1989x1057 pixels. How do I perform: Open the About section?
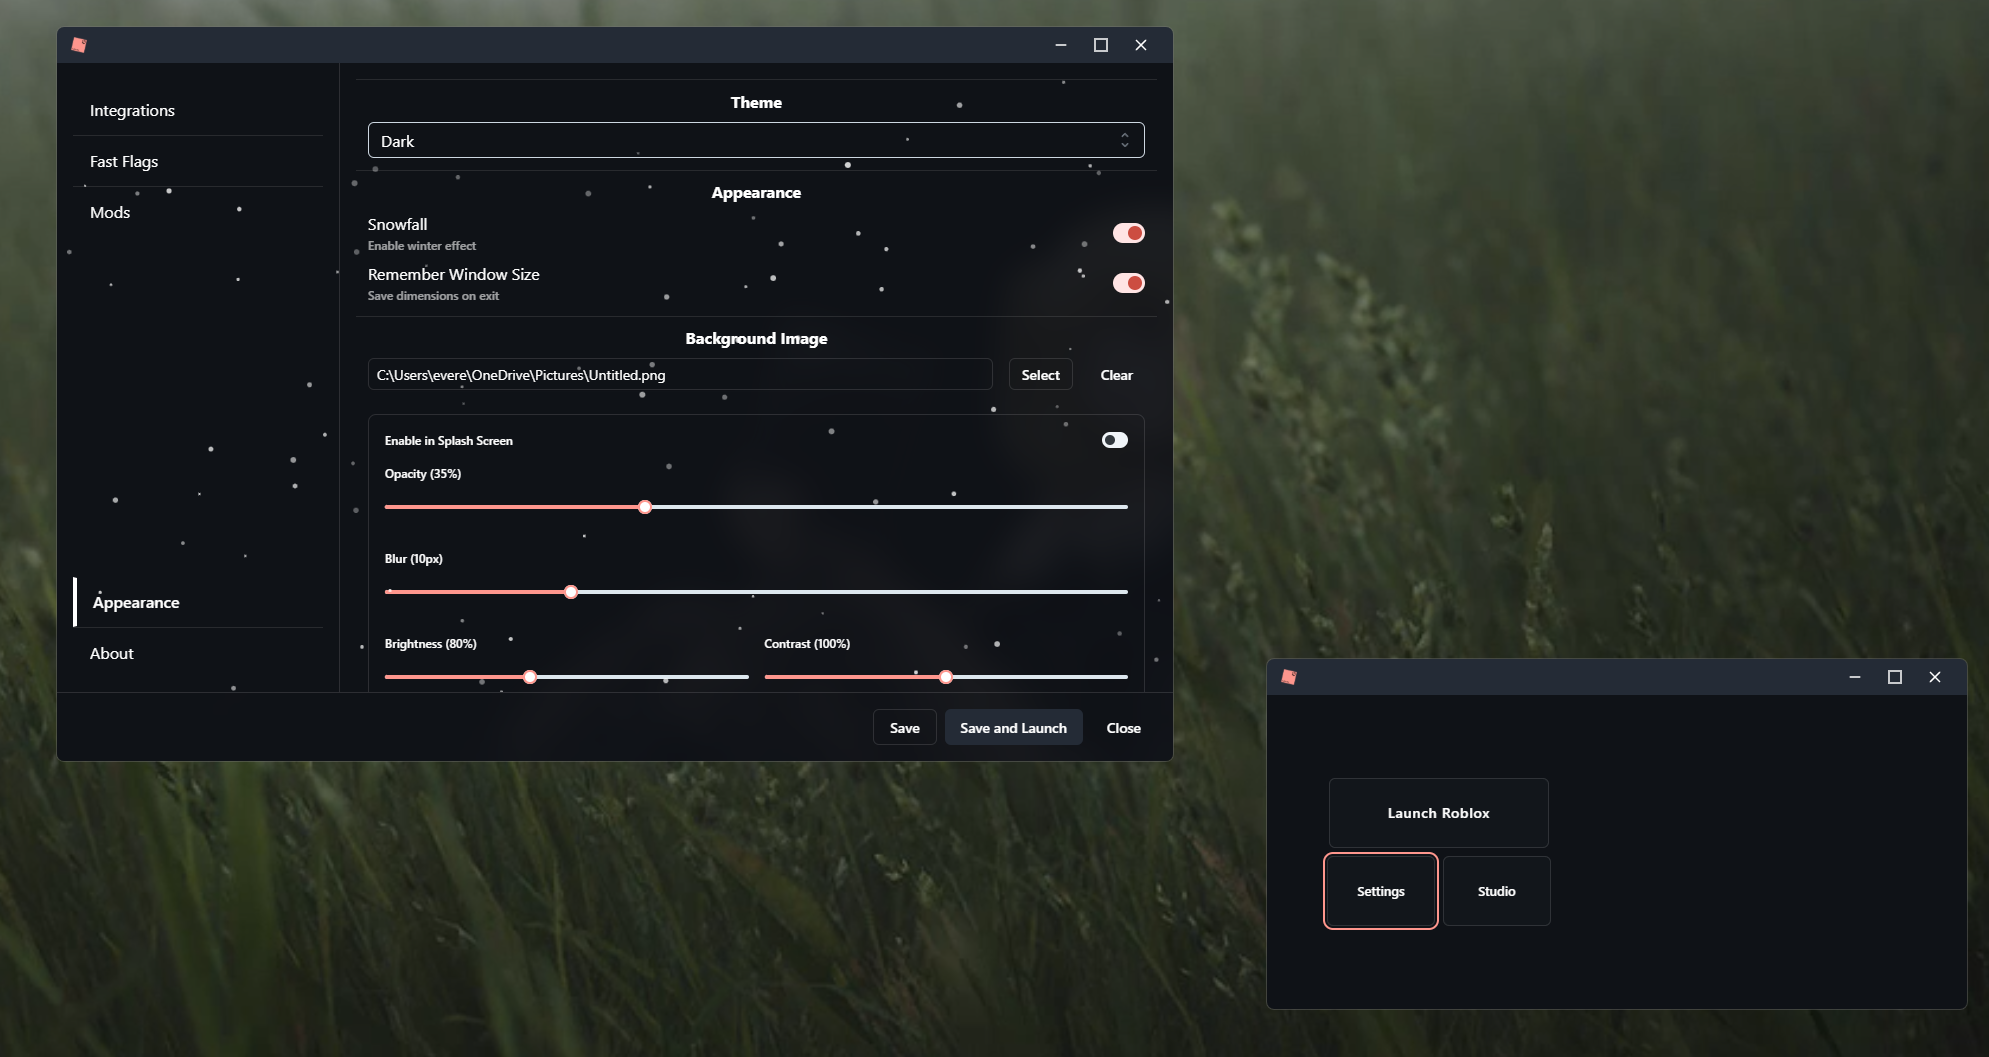pyautogui.click(x=198, y=653)
